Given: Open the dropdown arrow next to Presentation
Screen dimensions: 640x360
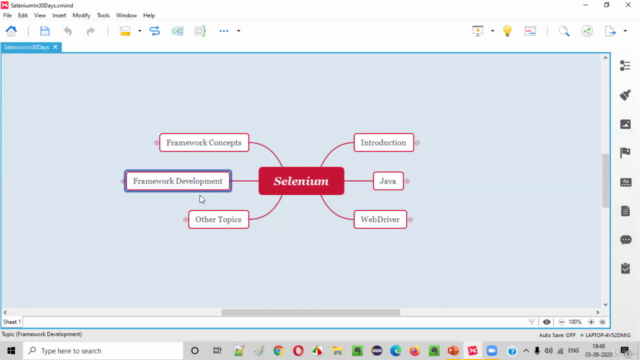Looking at the screenshot, I should coord(492,31).
